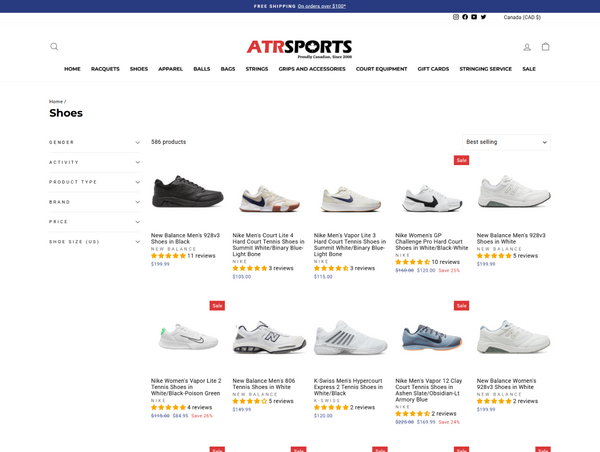600x452 pixels.
Task: Click the ATR Sports logo
Action: (299, 49)
